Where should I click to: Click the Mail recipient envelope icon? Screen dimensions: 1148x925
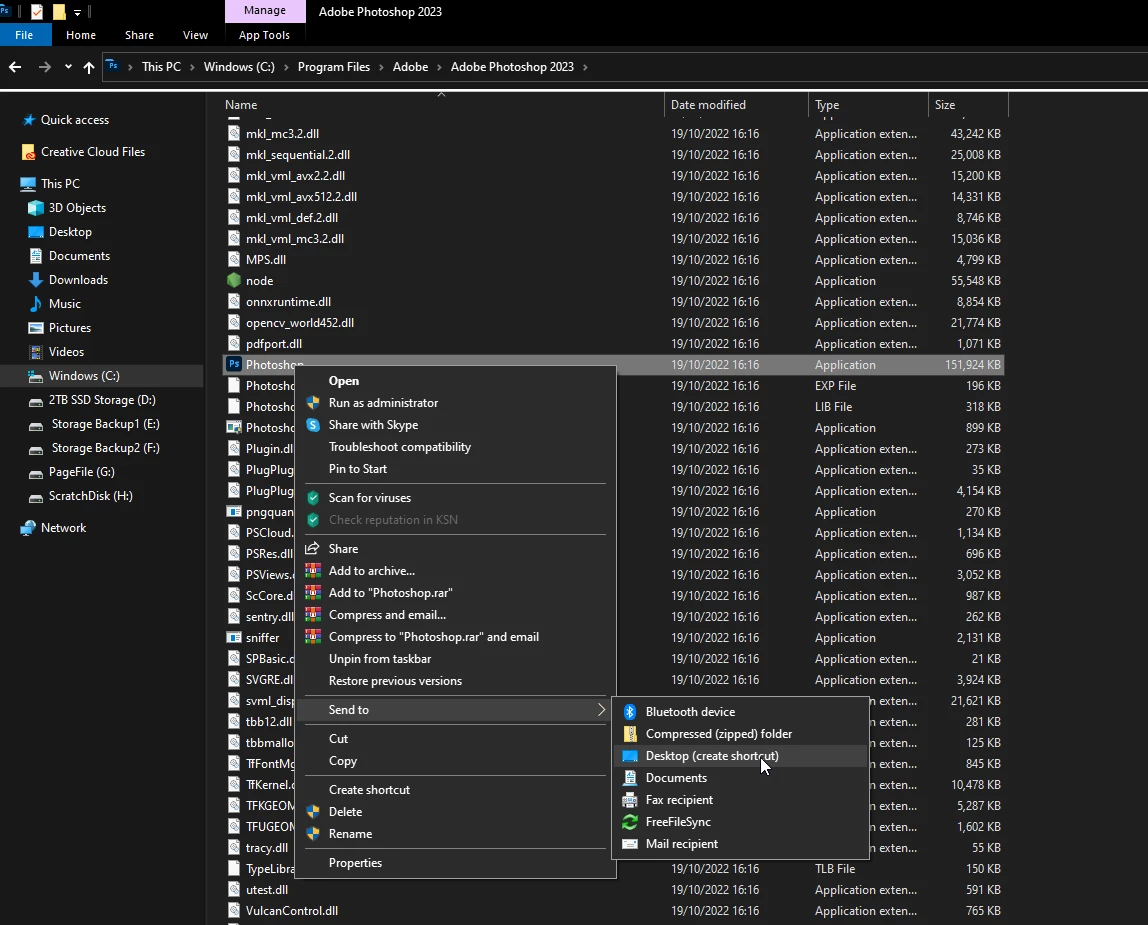pyautogui.click(x=630, y=844)
